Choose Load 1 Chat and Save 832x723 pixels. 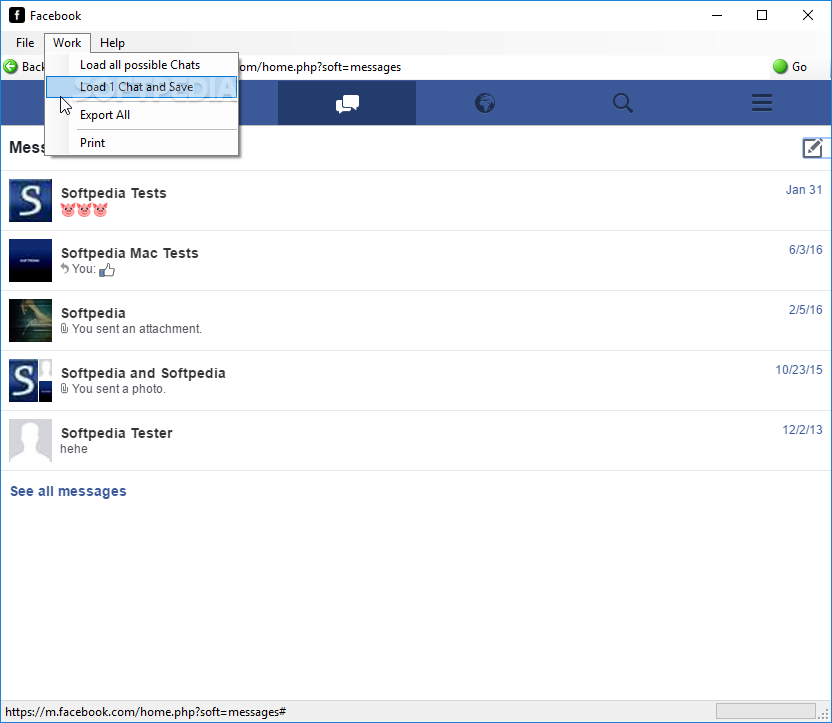pos(141,87)
